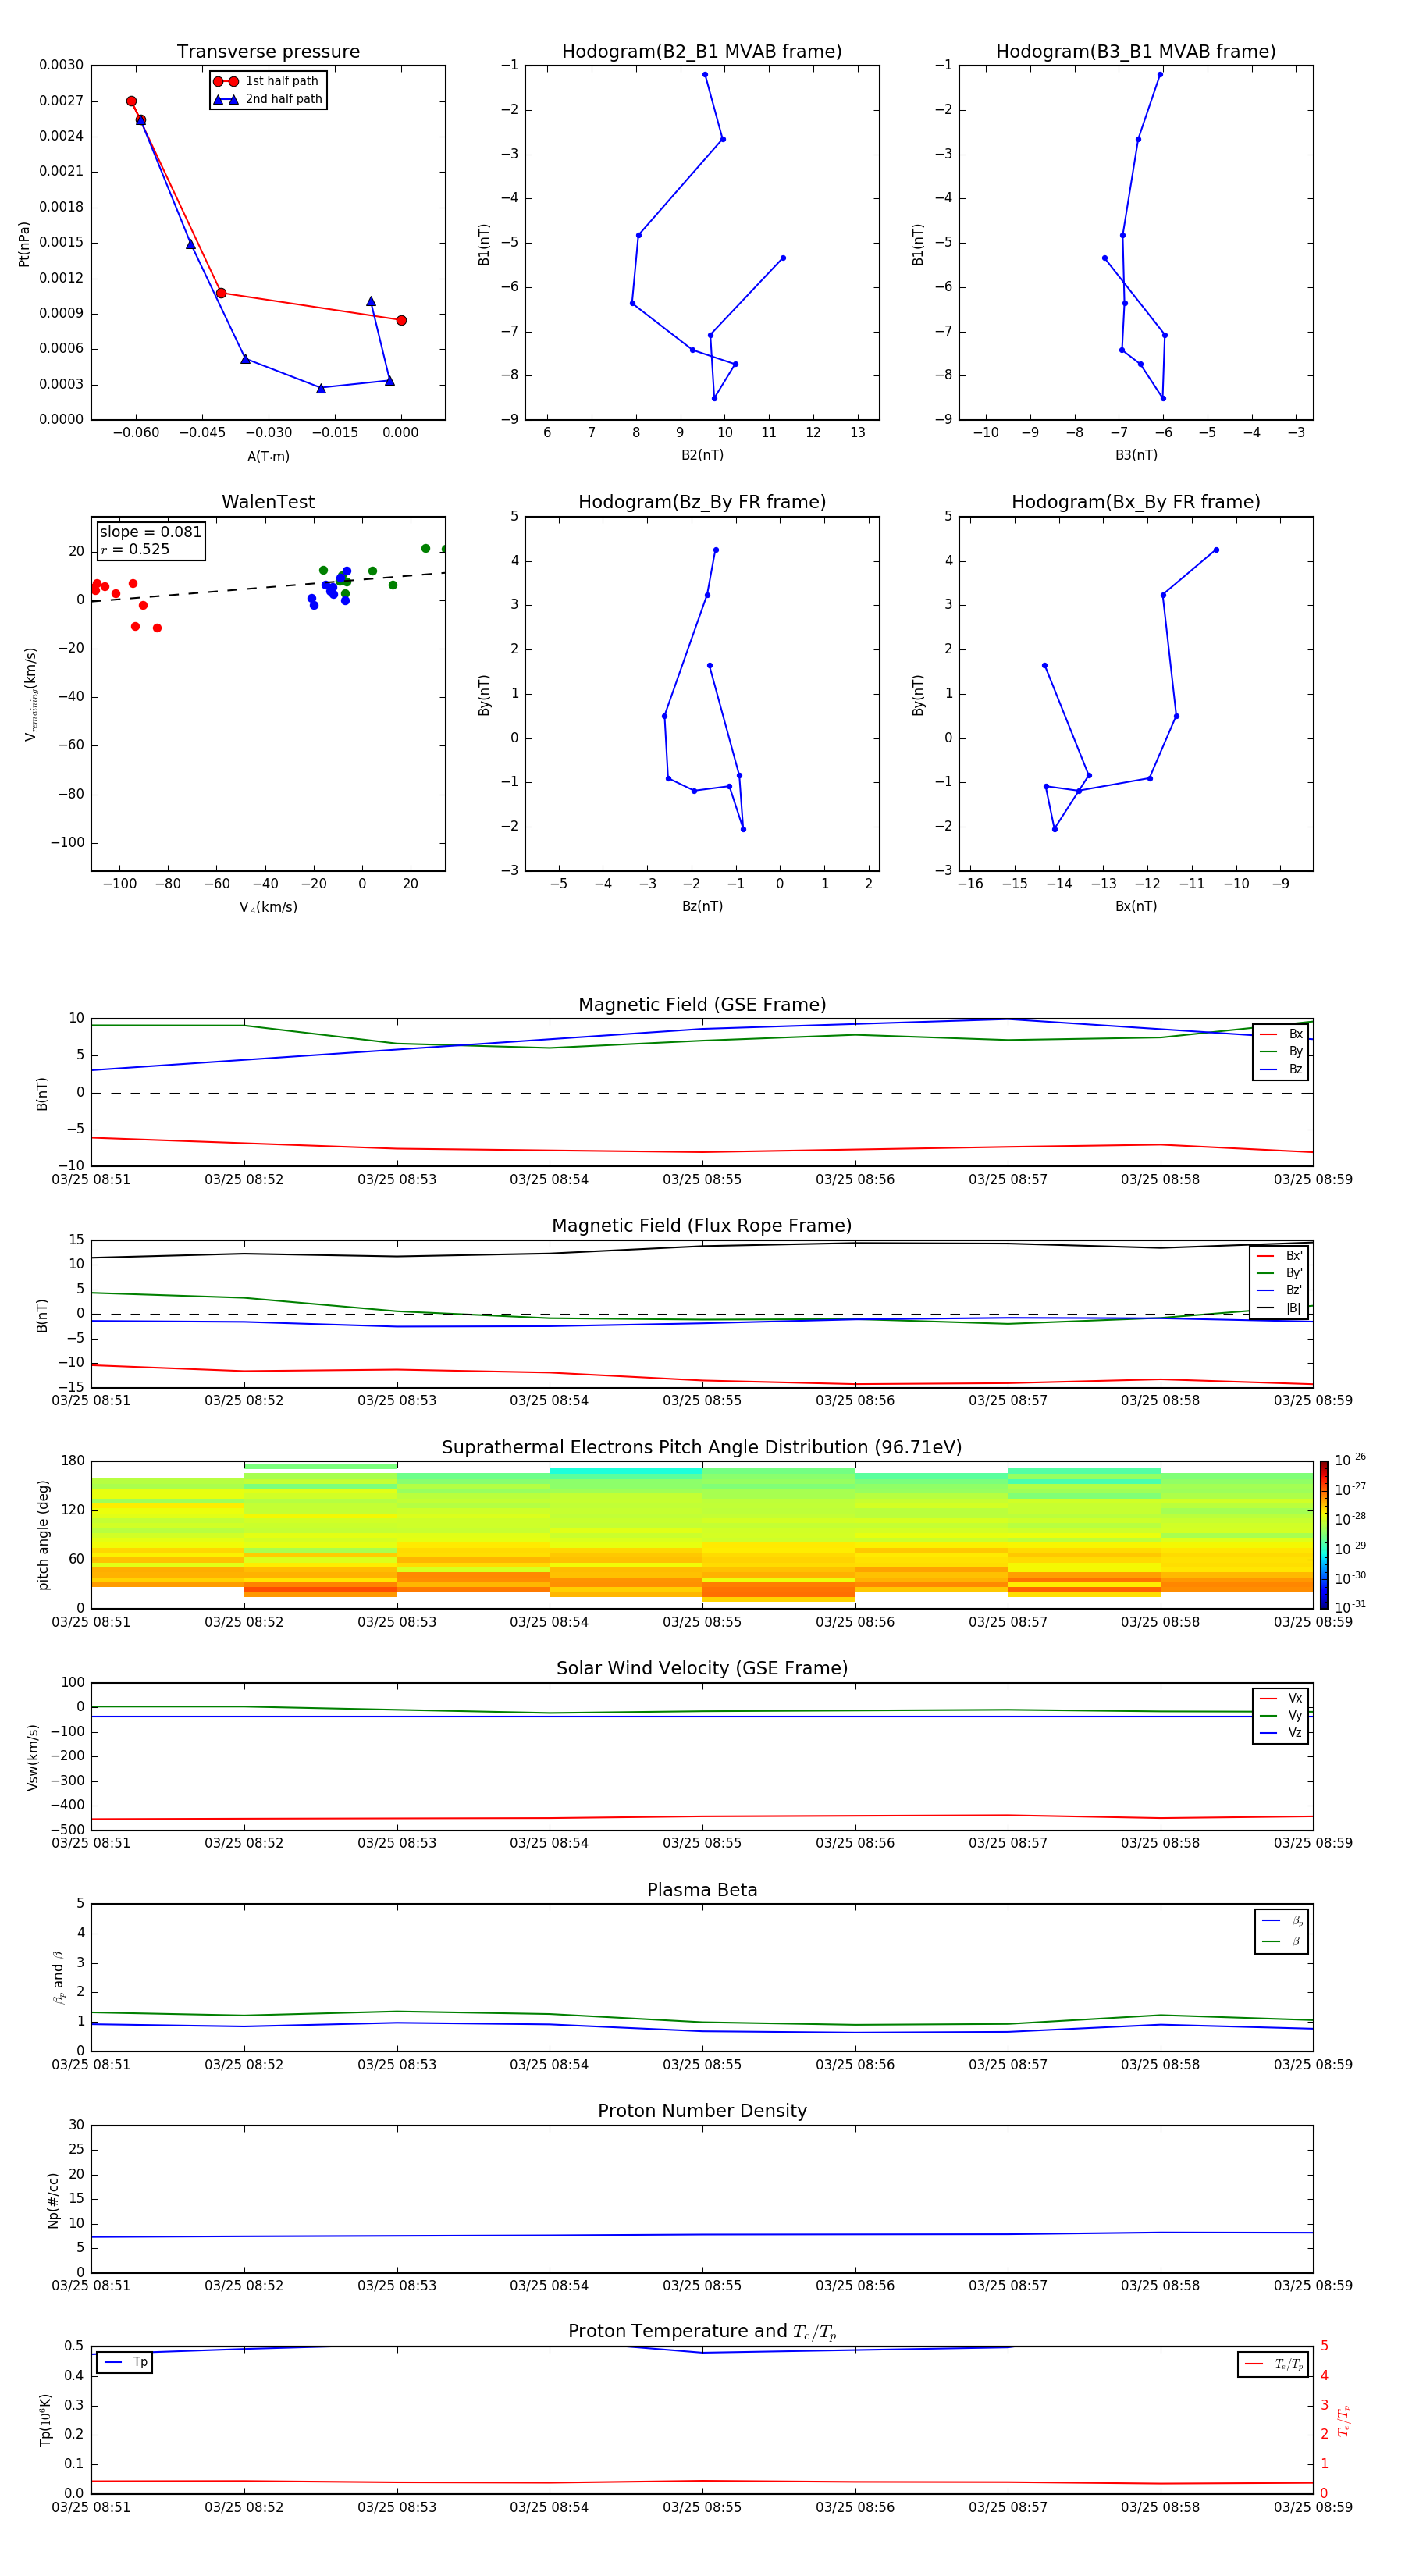1405x2576 pixels.
Task: Click the '10^-26' colorbar tick label
Action: point(1350,1460)
